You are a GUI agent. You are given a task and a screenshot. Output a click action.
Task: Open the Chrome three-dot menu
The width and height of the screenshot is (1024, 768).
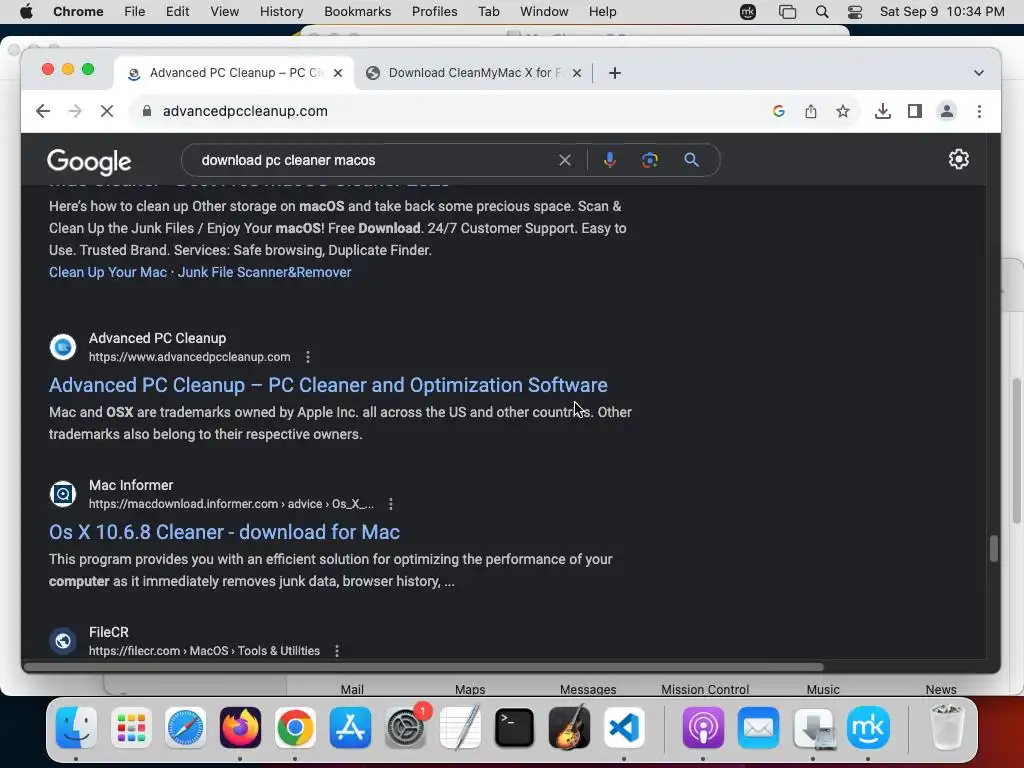[979, 111]
